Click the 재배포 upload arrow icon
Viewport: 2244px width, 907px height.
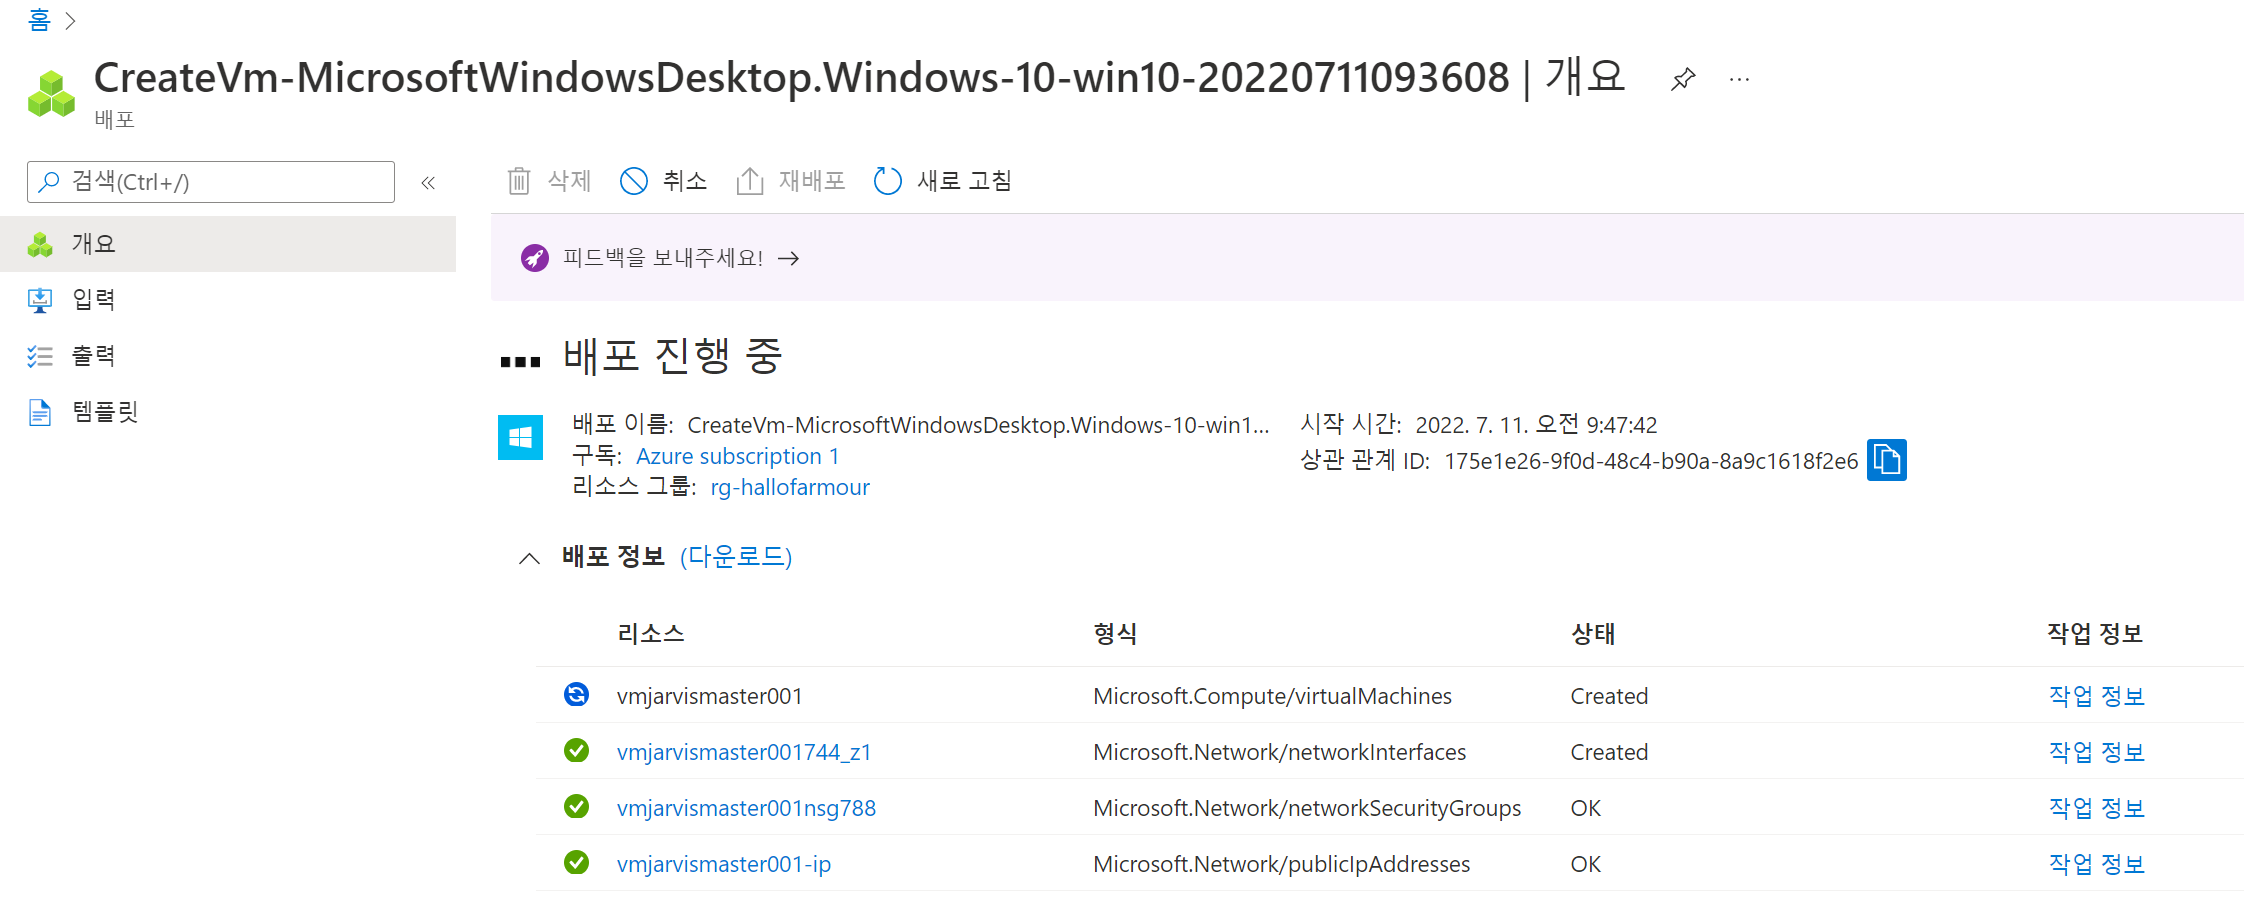[750, 181]
